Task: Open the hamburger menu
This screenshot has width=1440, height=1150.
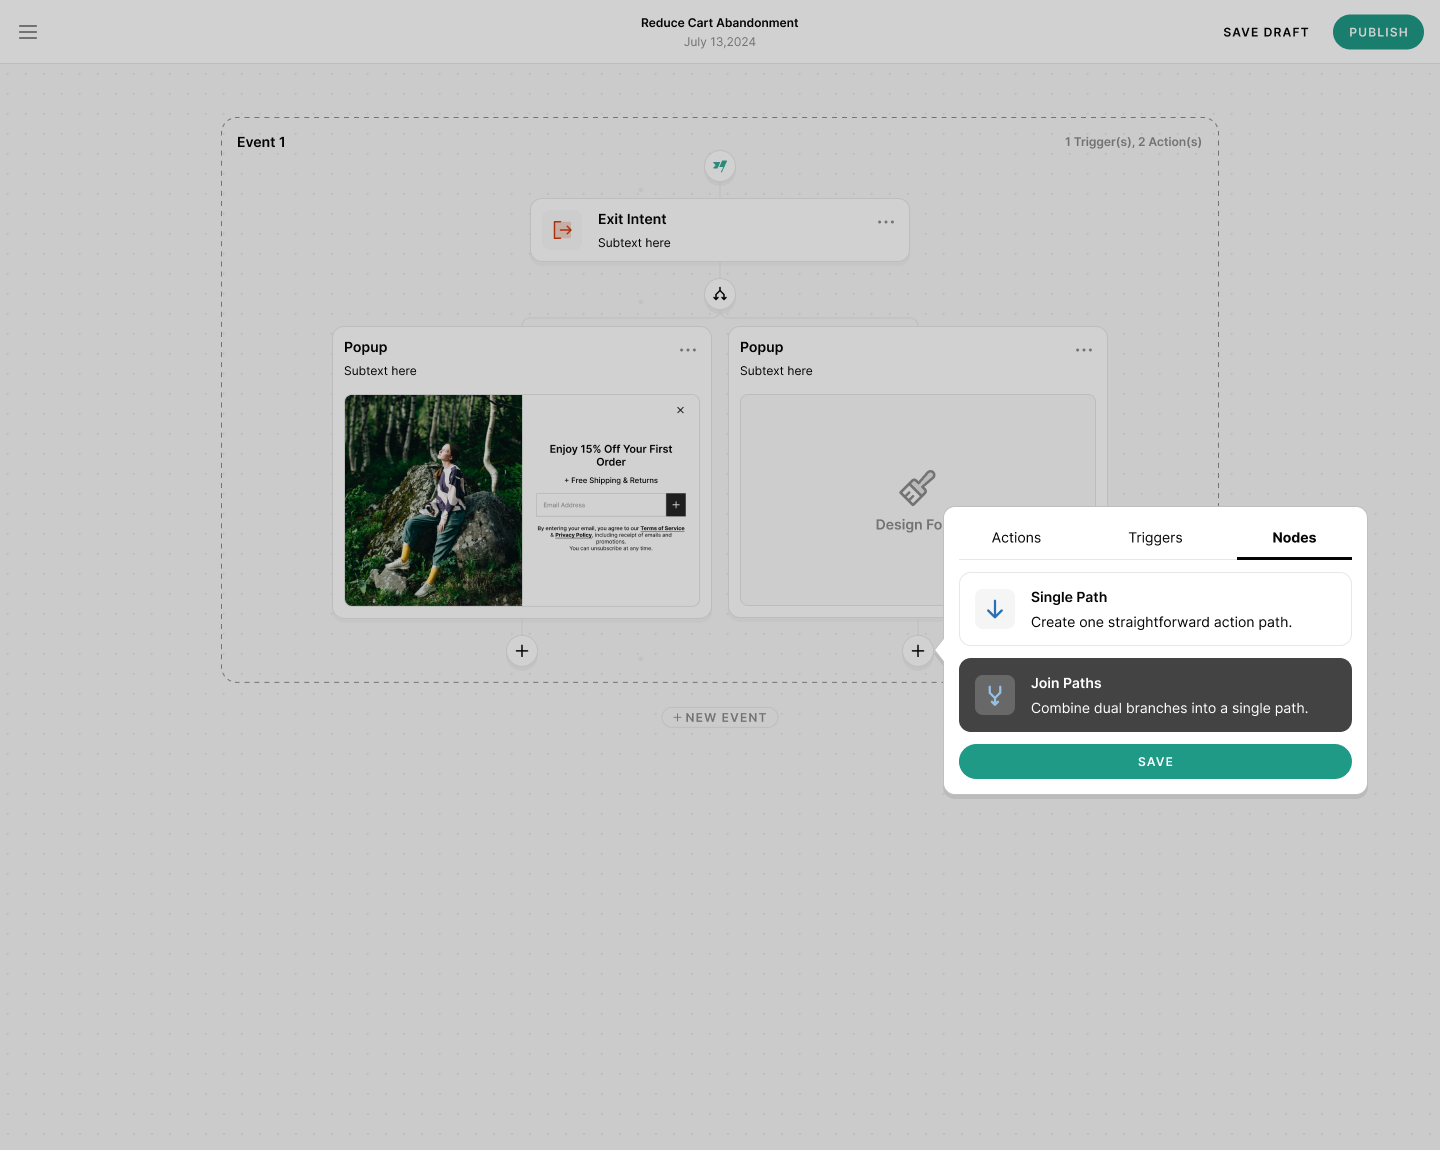Action: tap(28, 32)
